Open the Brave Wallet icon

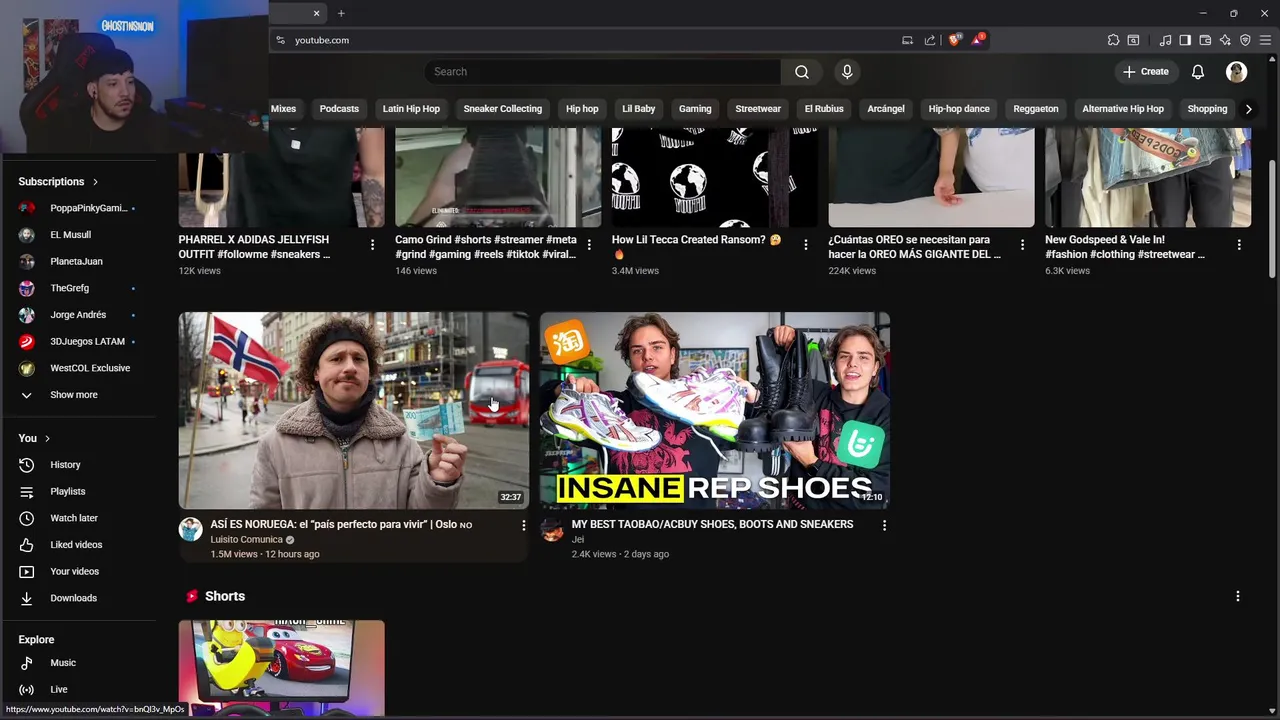point(1205,40)
